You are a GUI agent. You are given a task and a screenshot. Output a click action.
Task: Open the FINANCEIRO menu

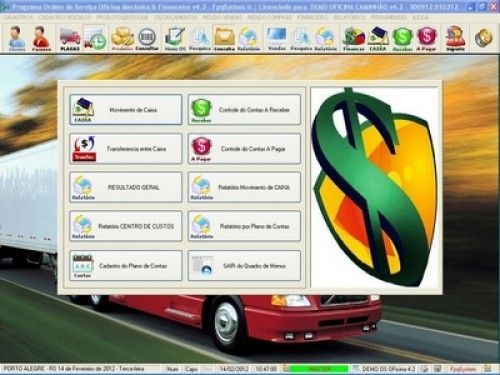(313, 17)
